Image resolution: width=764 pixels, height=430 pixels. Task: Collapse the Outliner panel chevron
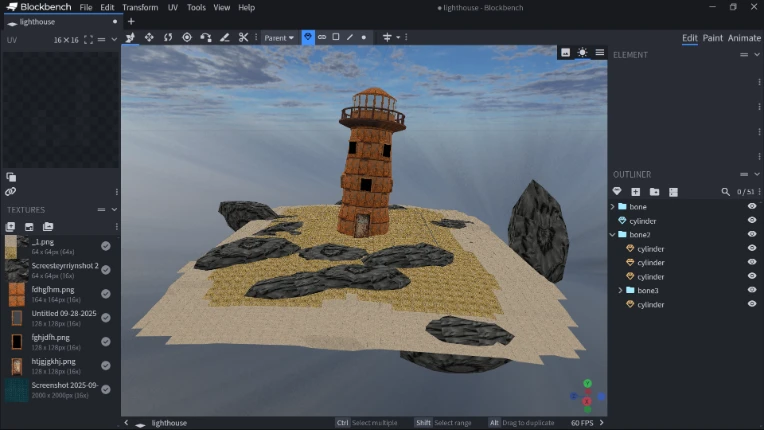tap(757, 174)
